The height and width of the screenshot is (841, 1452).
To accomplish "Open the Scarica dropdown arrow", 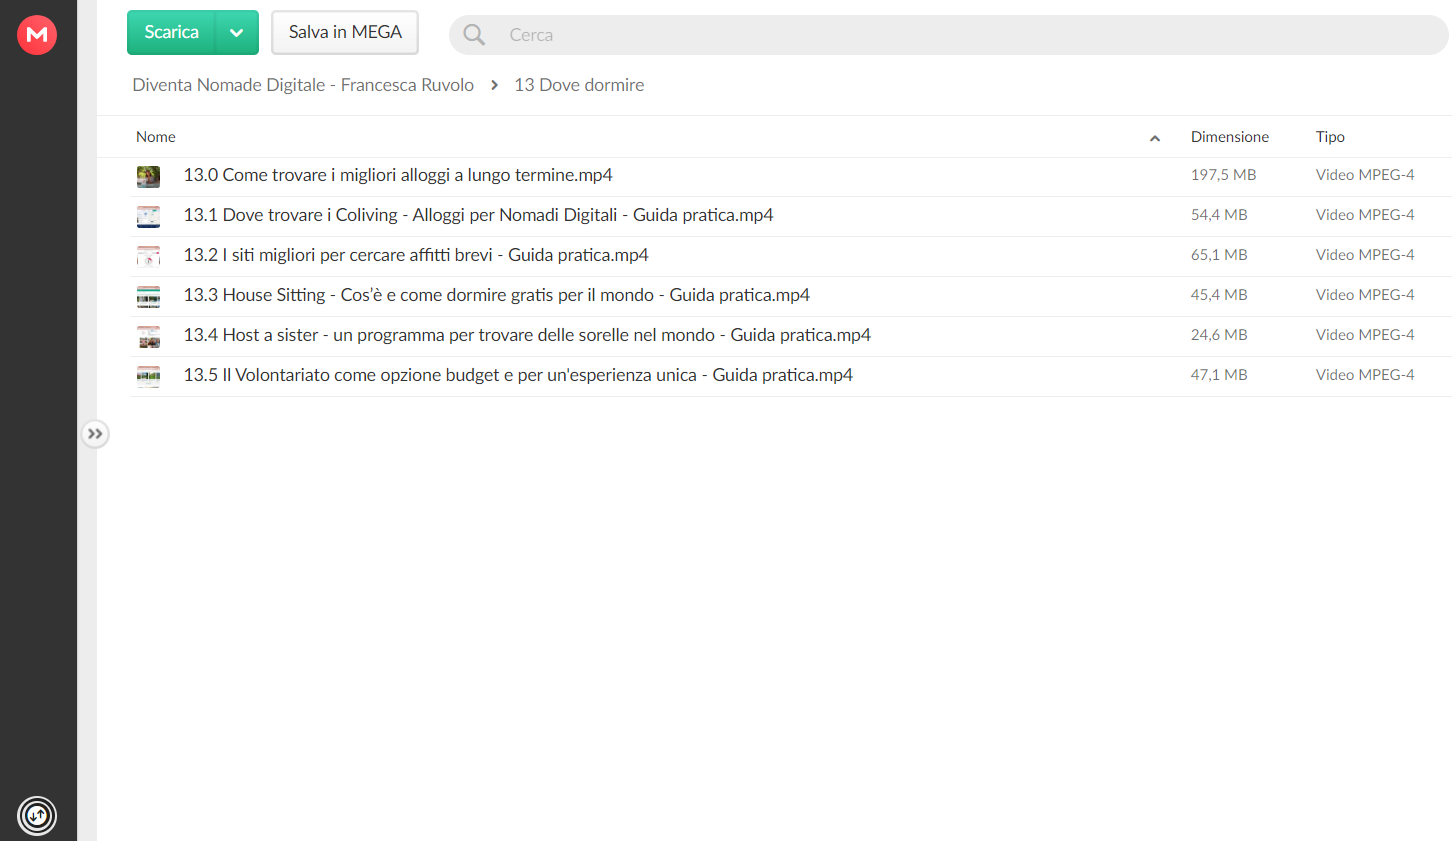I will (237, 32).
